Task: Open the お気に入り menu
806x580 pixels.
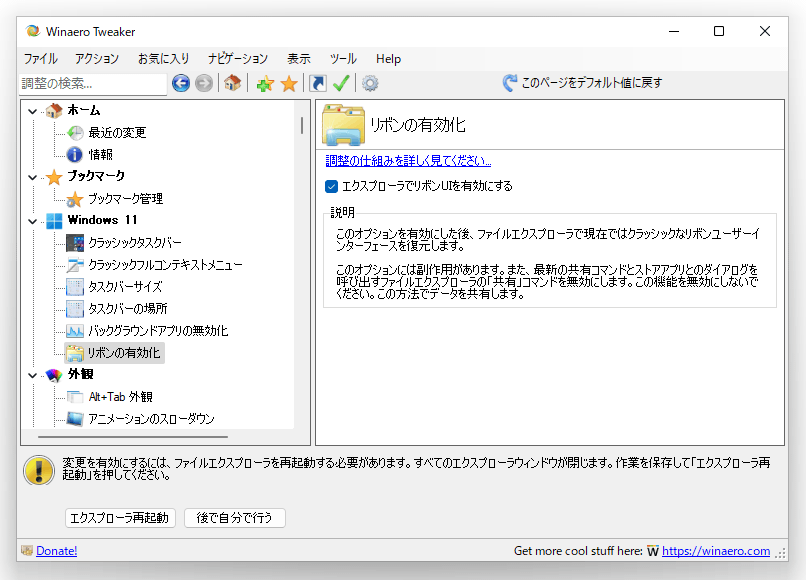Action: (163, 59)
